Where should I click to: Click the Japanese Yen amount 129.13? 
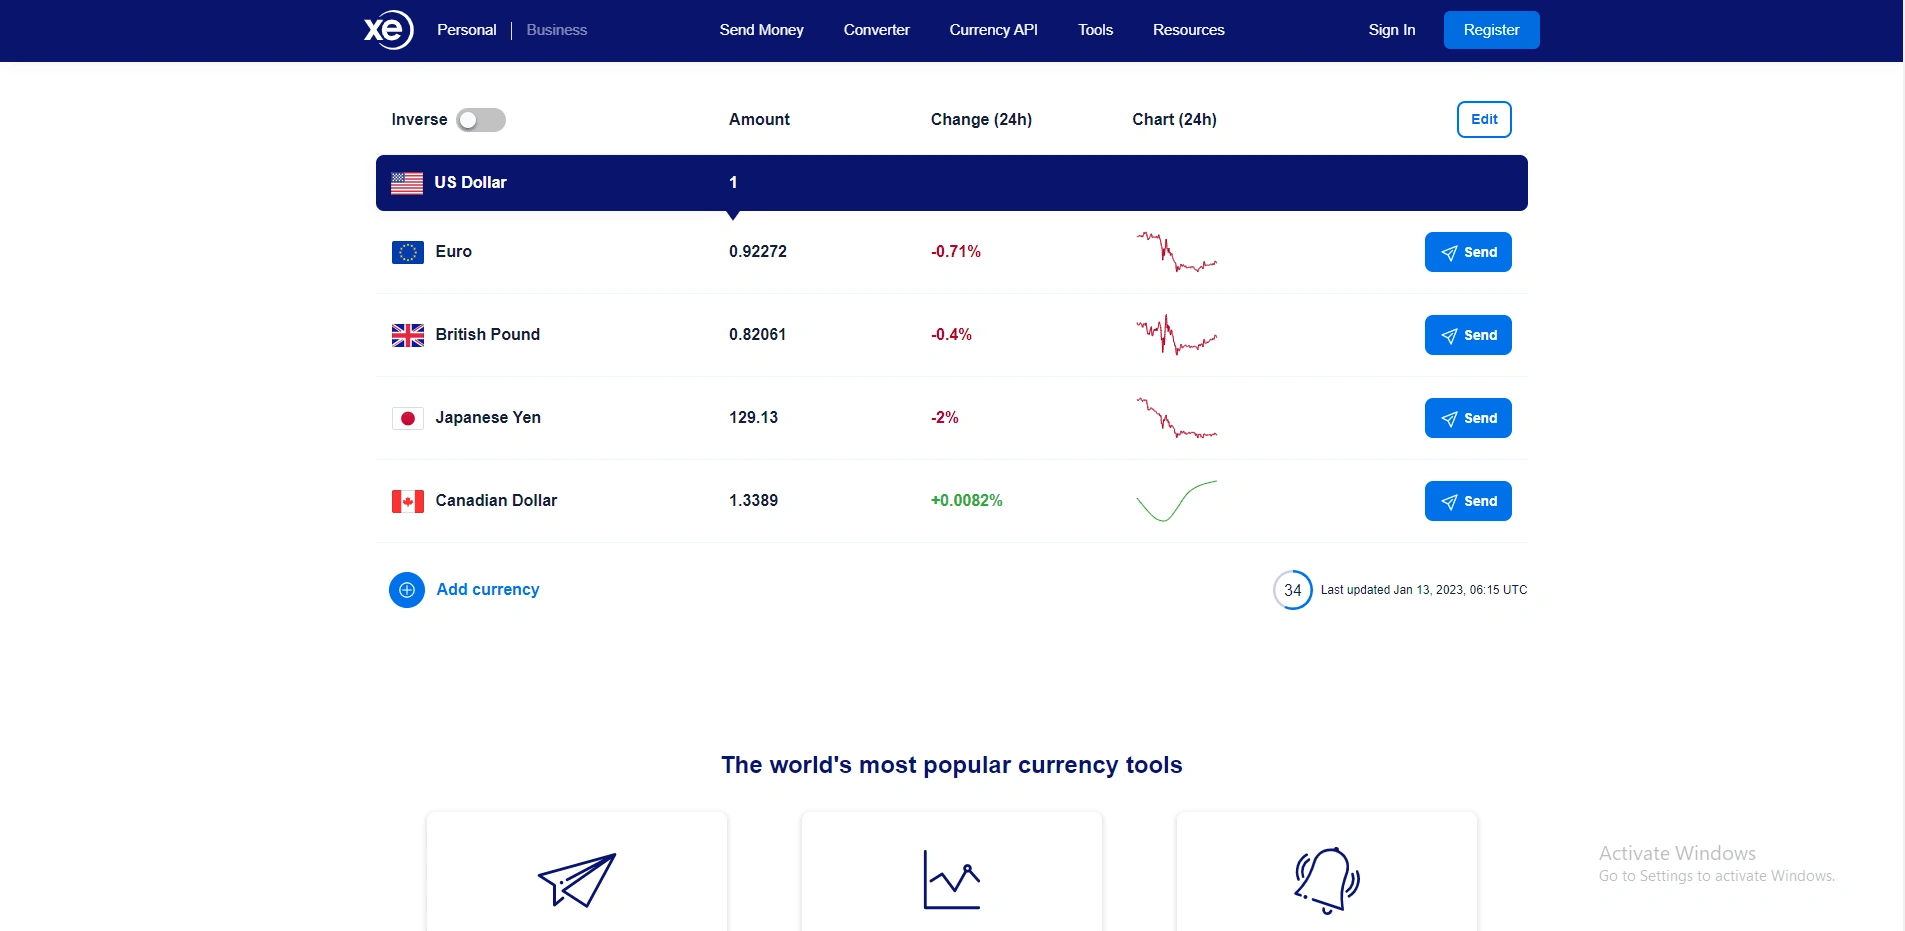tap(754, 418)
